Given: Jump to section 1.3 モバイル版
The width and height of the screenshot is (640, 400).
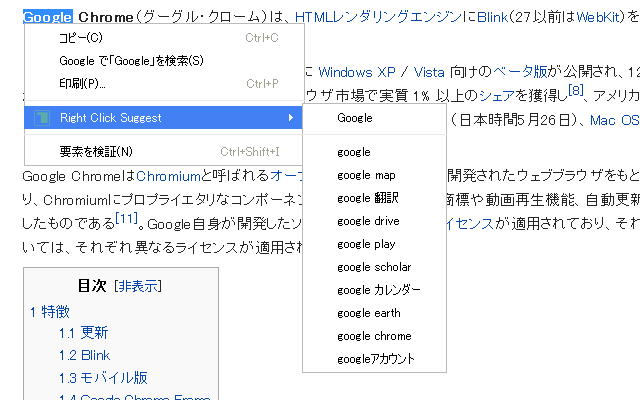Looking at the screenshot, I should 103,378.
